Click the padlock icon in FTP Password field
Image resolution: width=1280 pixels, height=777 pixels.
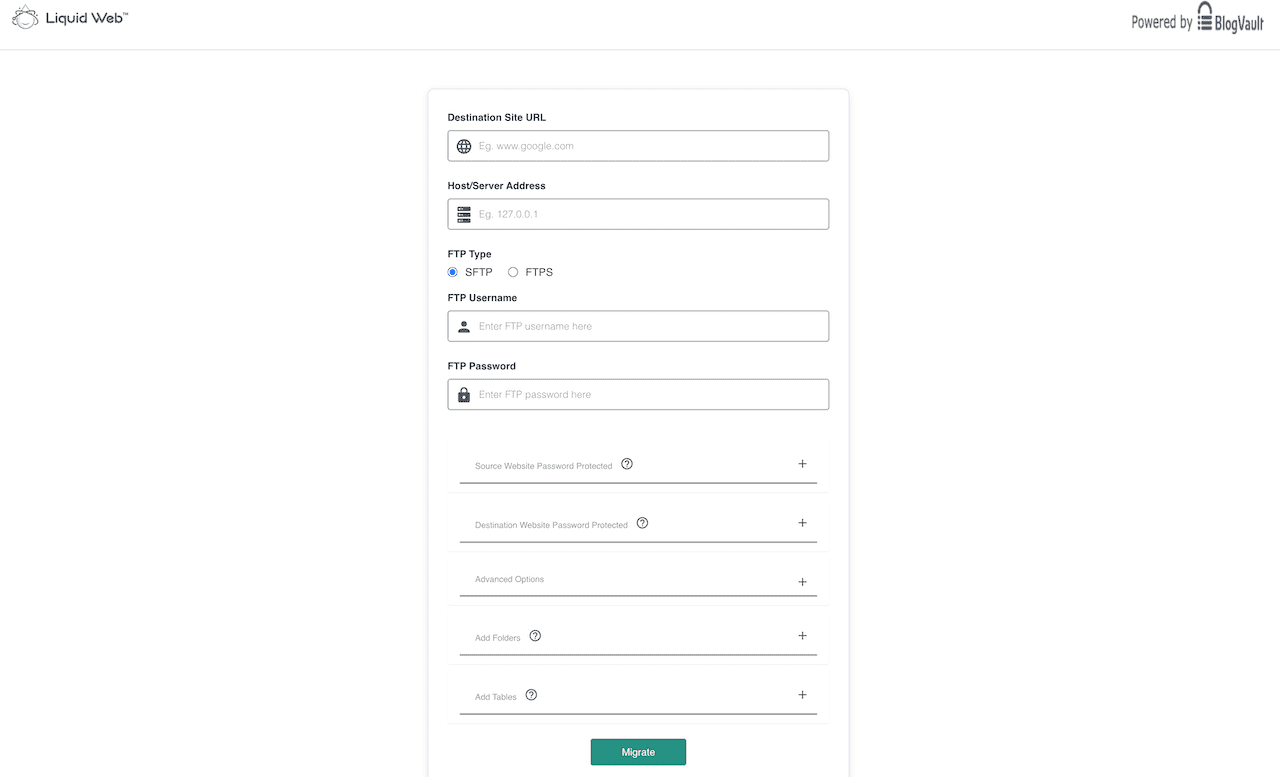(463, 394)
